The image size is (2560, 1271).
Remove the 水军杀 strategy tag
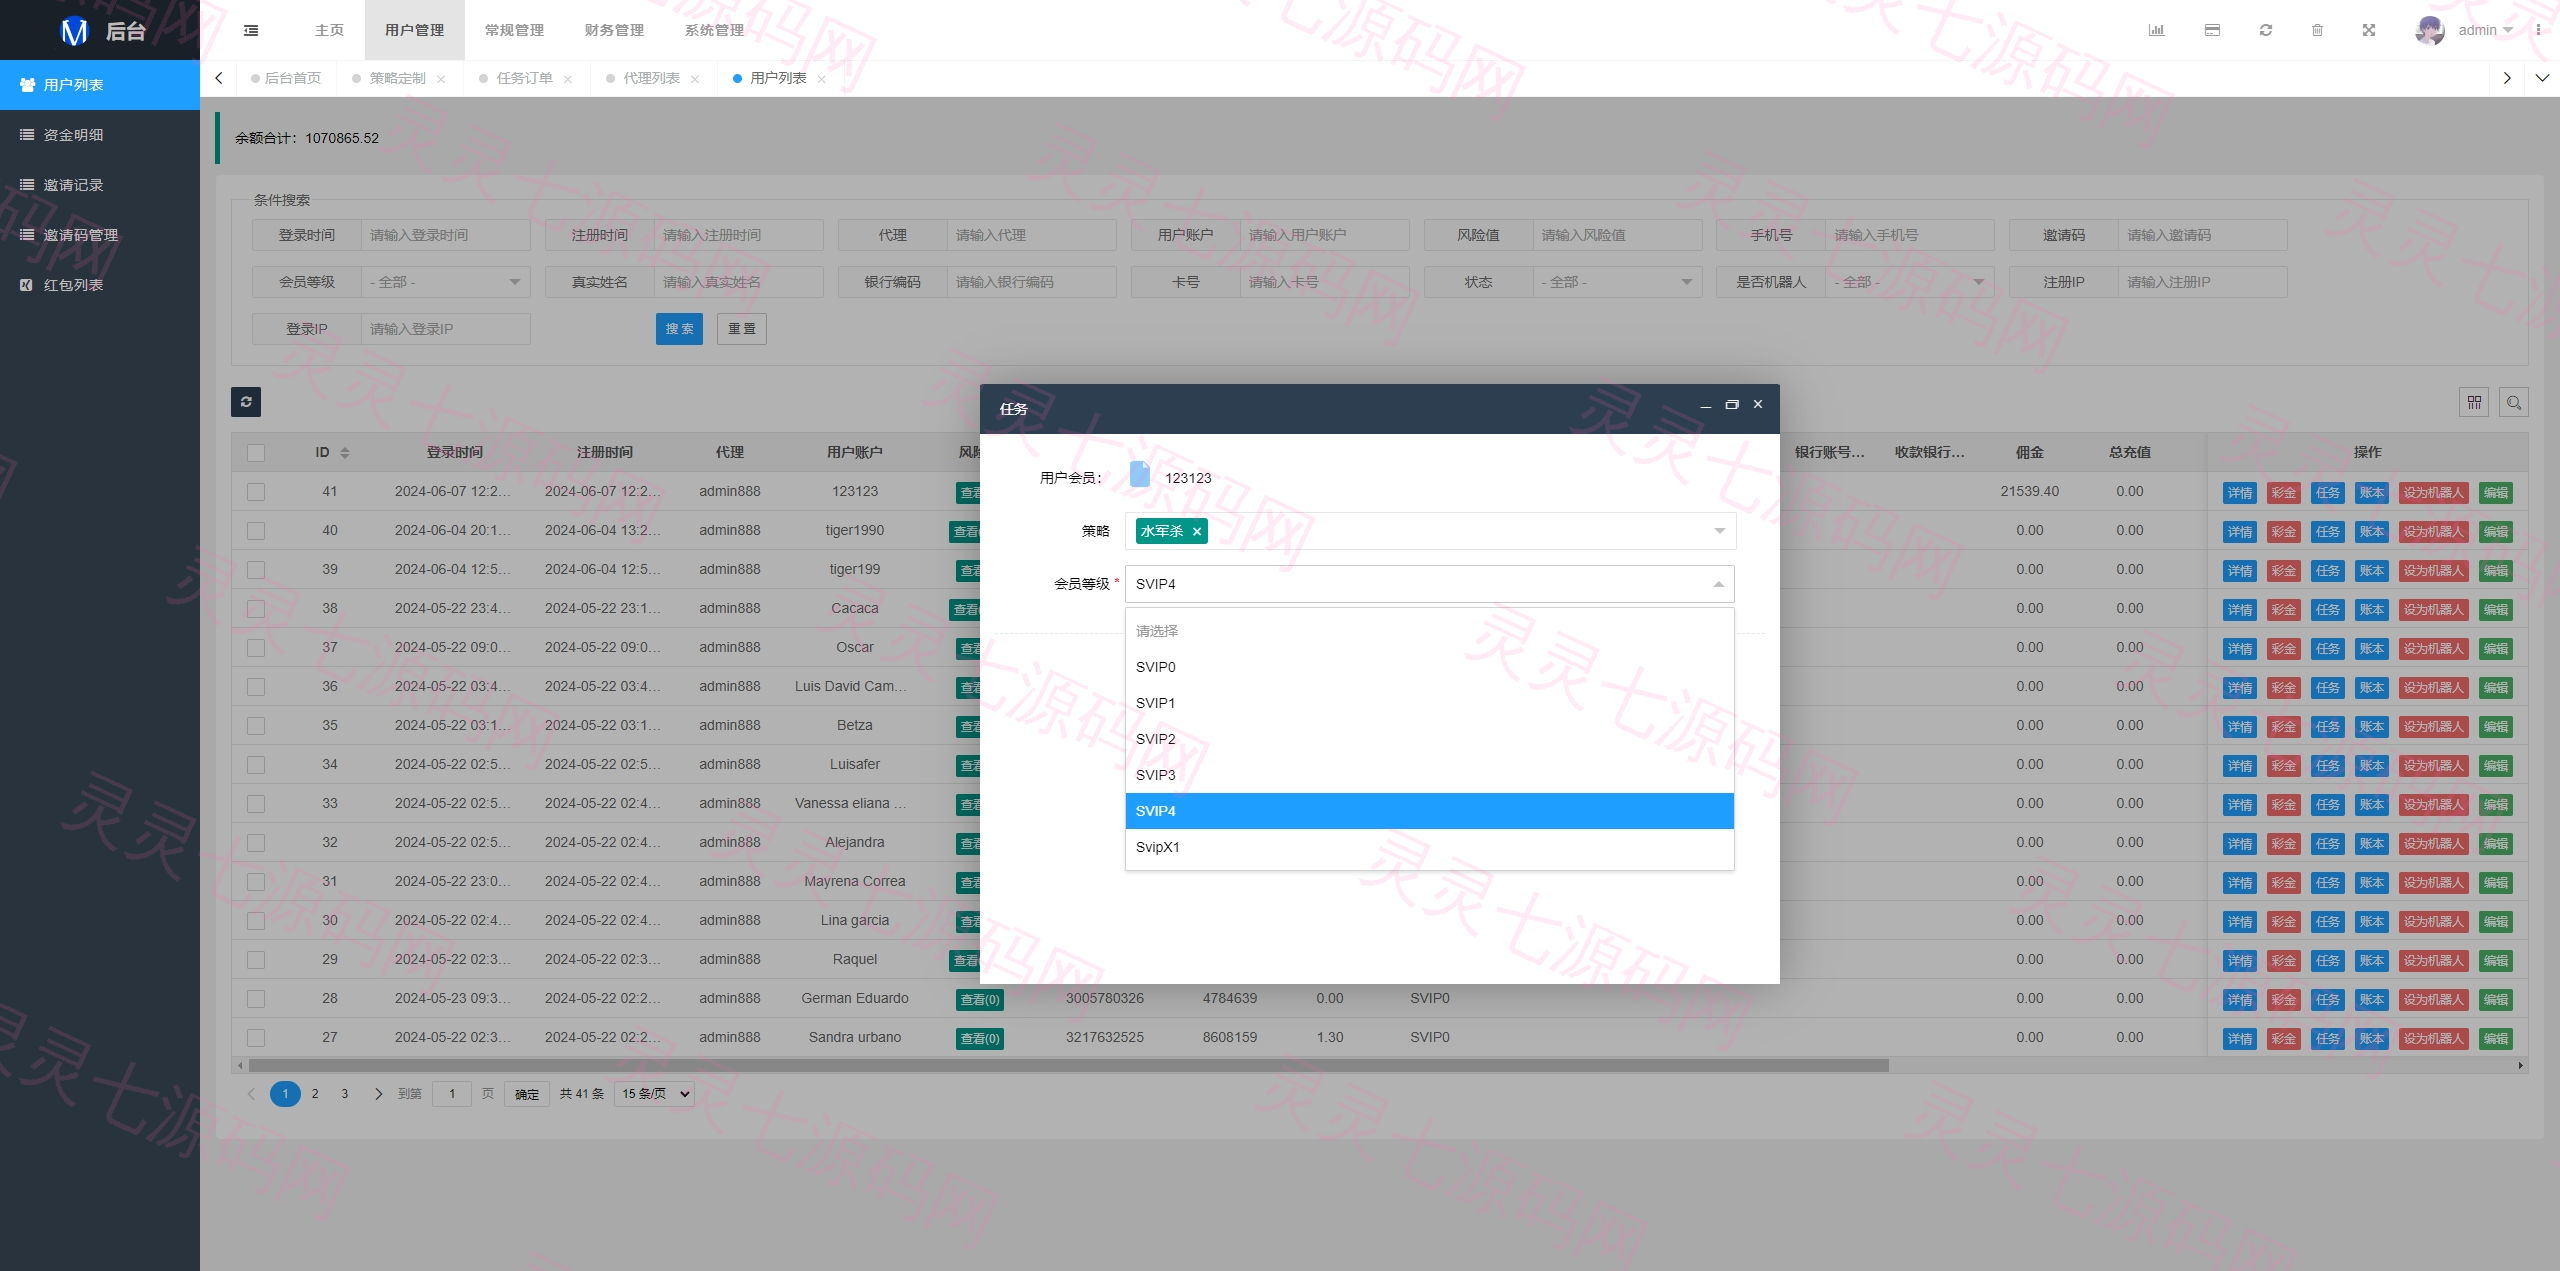[1196, 531]
